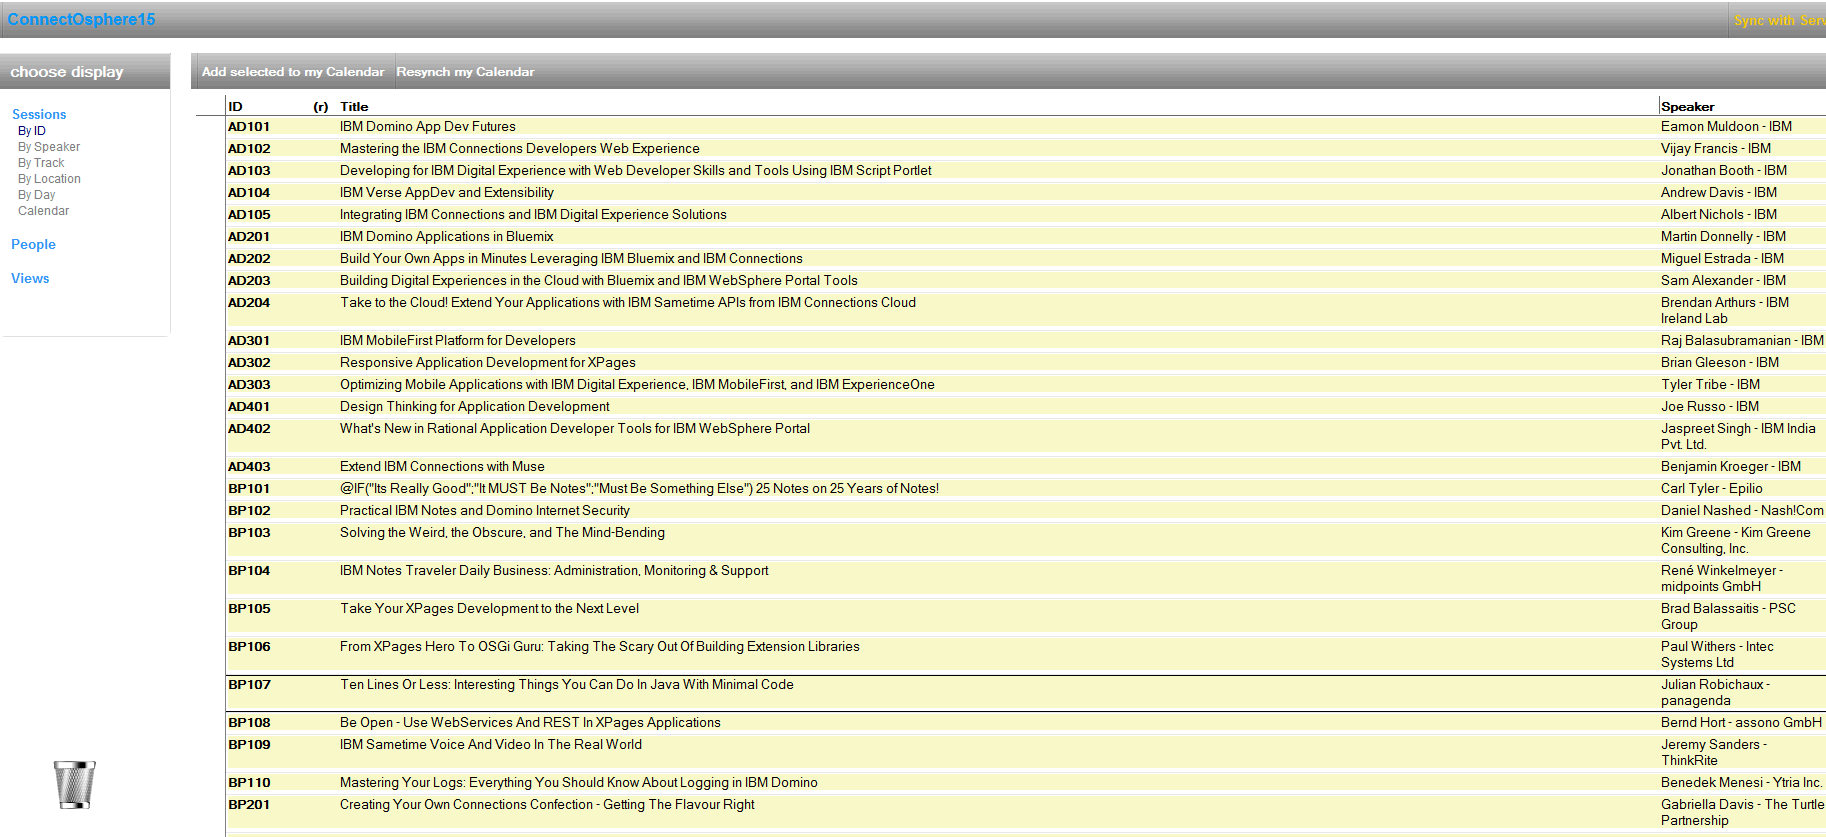
Task: Select IBM MobileFirst Platform for Developers
Action: [458, 341]
